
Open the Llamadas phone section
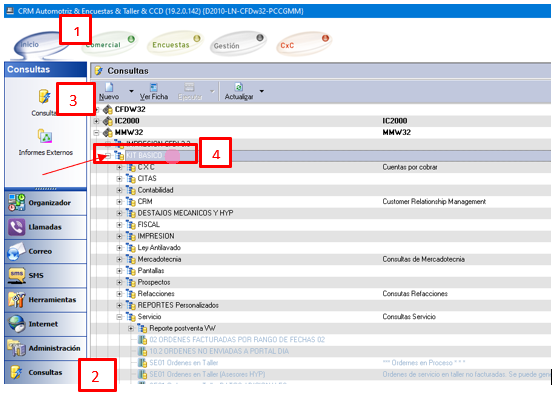point(45,227)
